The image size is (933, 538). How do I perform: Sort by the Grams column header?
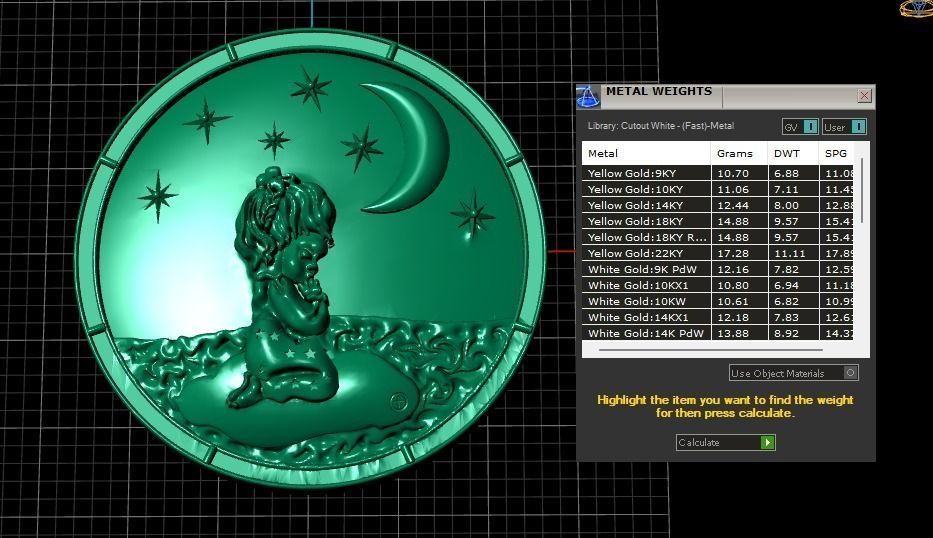point(739,154)
